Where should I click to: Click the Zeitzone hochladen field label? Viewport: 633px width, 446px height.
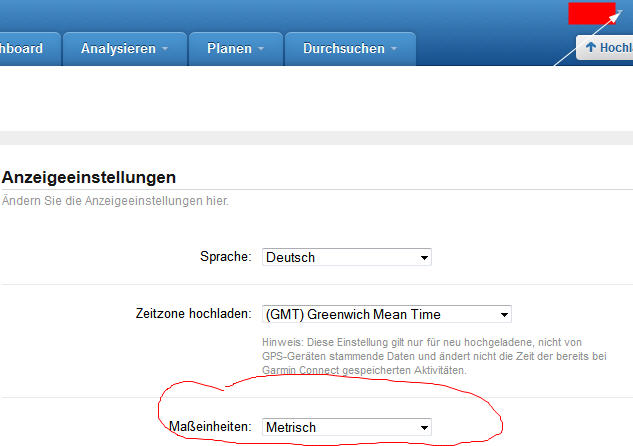click(x=191, y=314)
